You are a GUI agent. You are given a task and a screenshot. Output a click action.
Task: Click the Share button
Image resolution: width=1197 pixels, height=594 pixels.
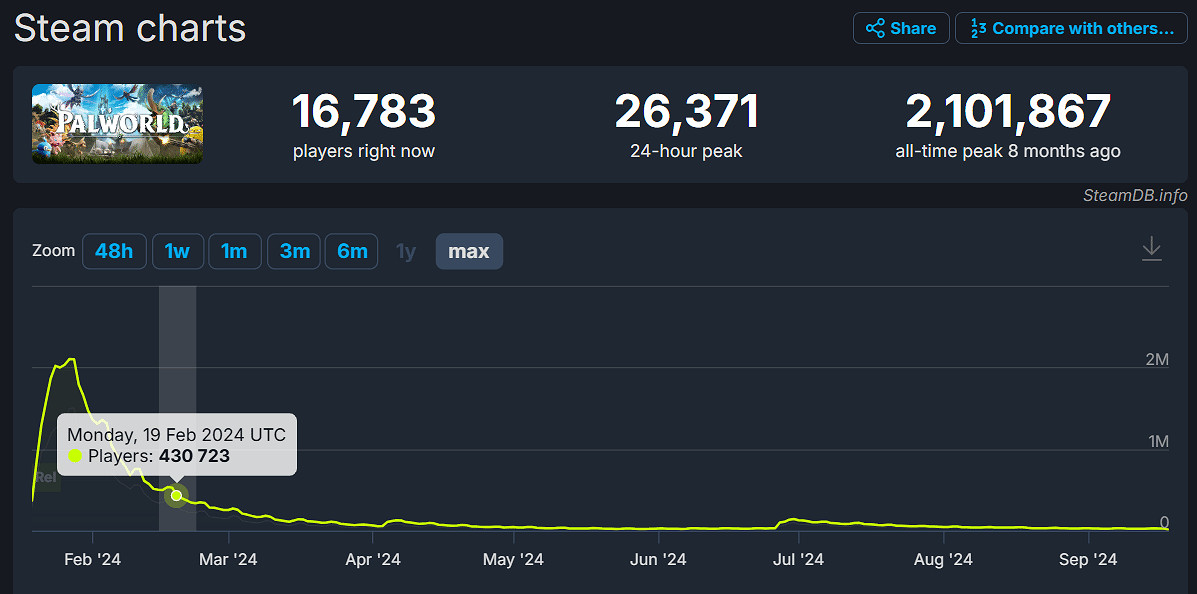(900, 28)
